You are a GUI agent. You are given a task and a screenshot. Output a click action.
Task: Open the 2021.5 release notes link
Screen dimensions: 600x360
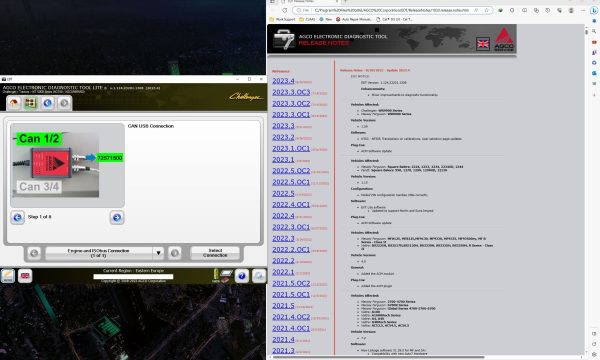[283, 306]
